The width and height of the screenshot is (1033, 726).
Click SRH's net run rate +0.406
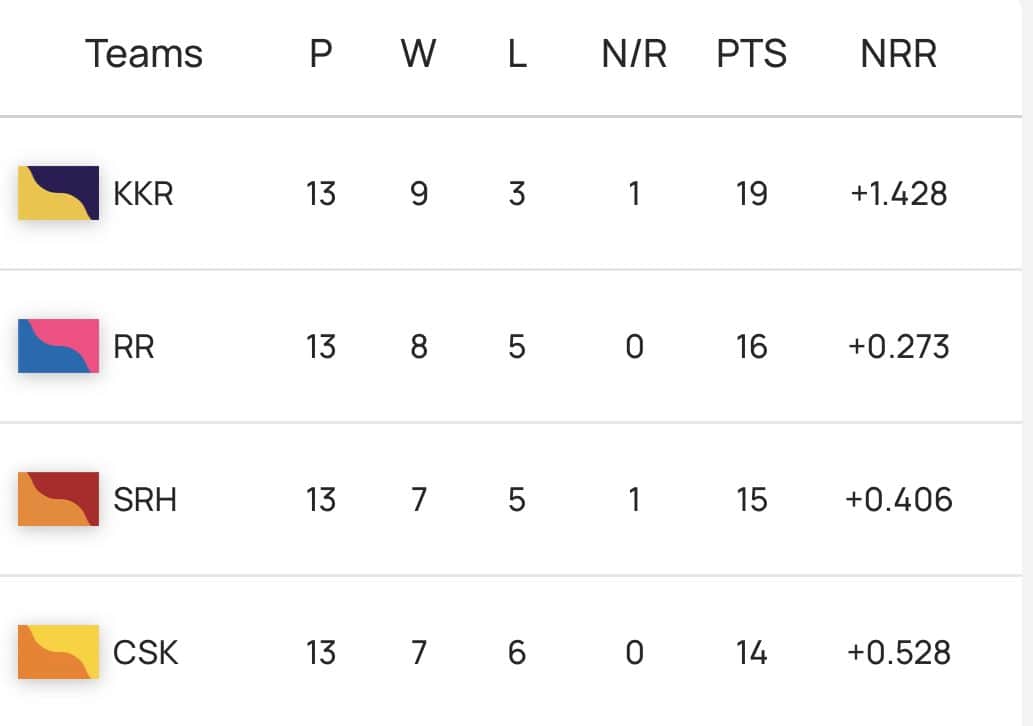point(898,499)
